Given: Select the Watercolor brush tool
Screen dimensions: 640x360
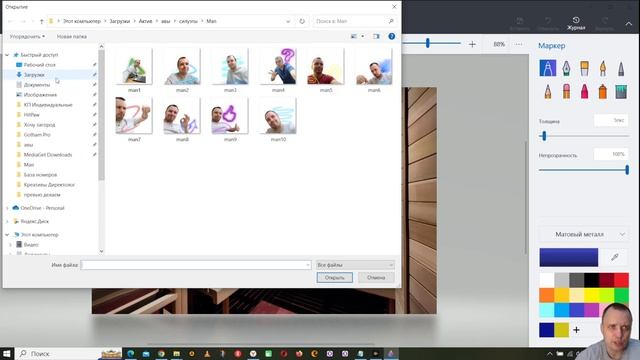Looking at the screenshot, I should (x=603, y=68).
